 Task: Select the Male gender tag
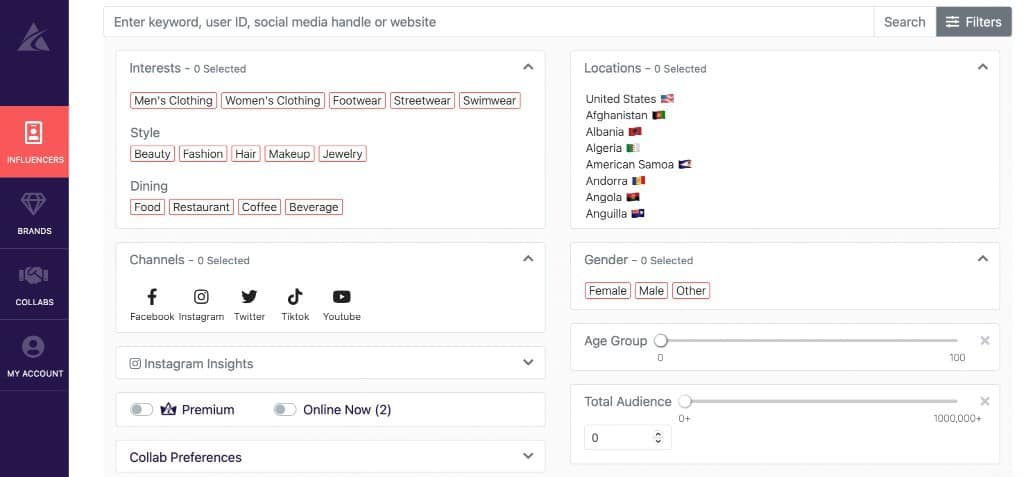point(651,291)
